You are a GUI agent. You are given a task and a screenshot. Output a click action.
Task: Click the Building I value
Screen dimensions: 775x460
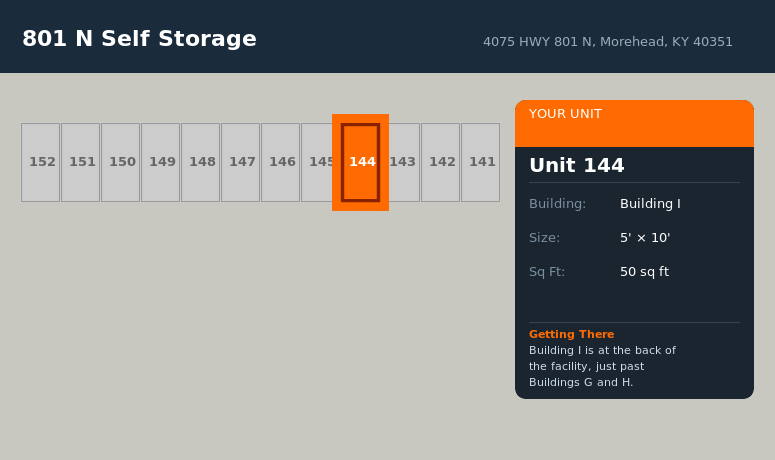(650, 204)
